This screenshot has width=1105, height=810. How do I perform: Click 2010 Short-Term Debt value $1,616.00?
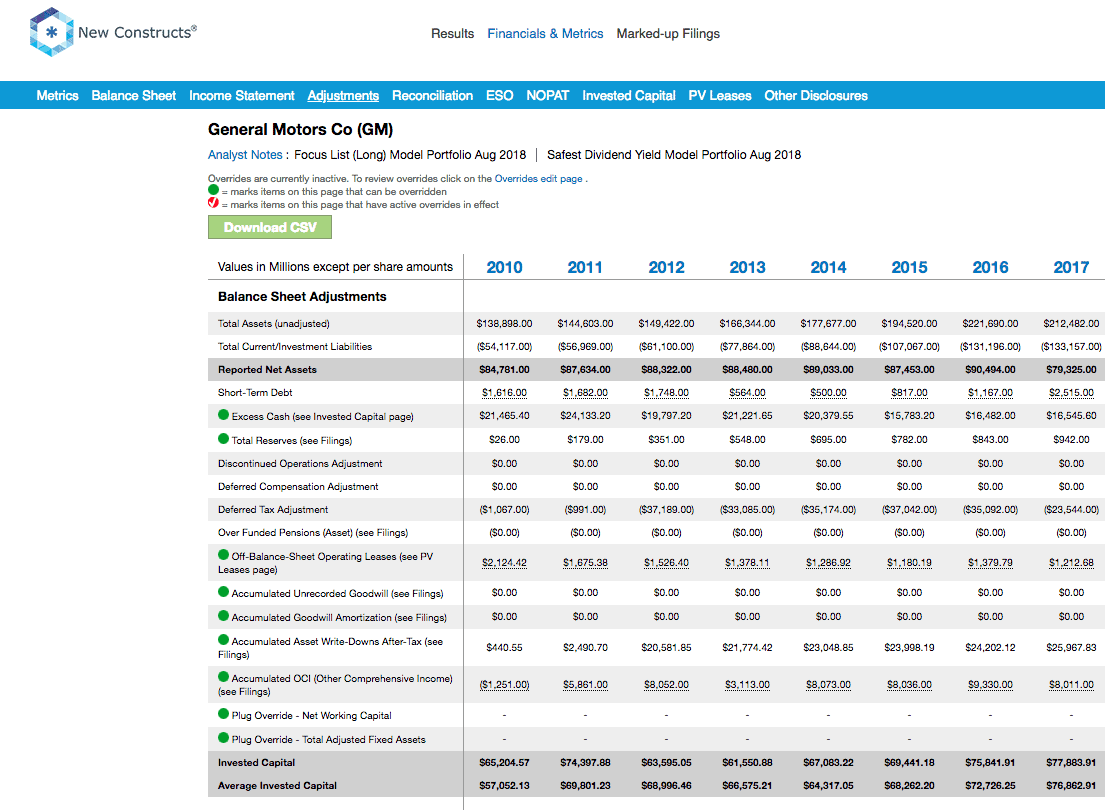505,393
